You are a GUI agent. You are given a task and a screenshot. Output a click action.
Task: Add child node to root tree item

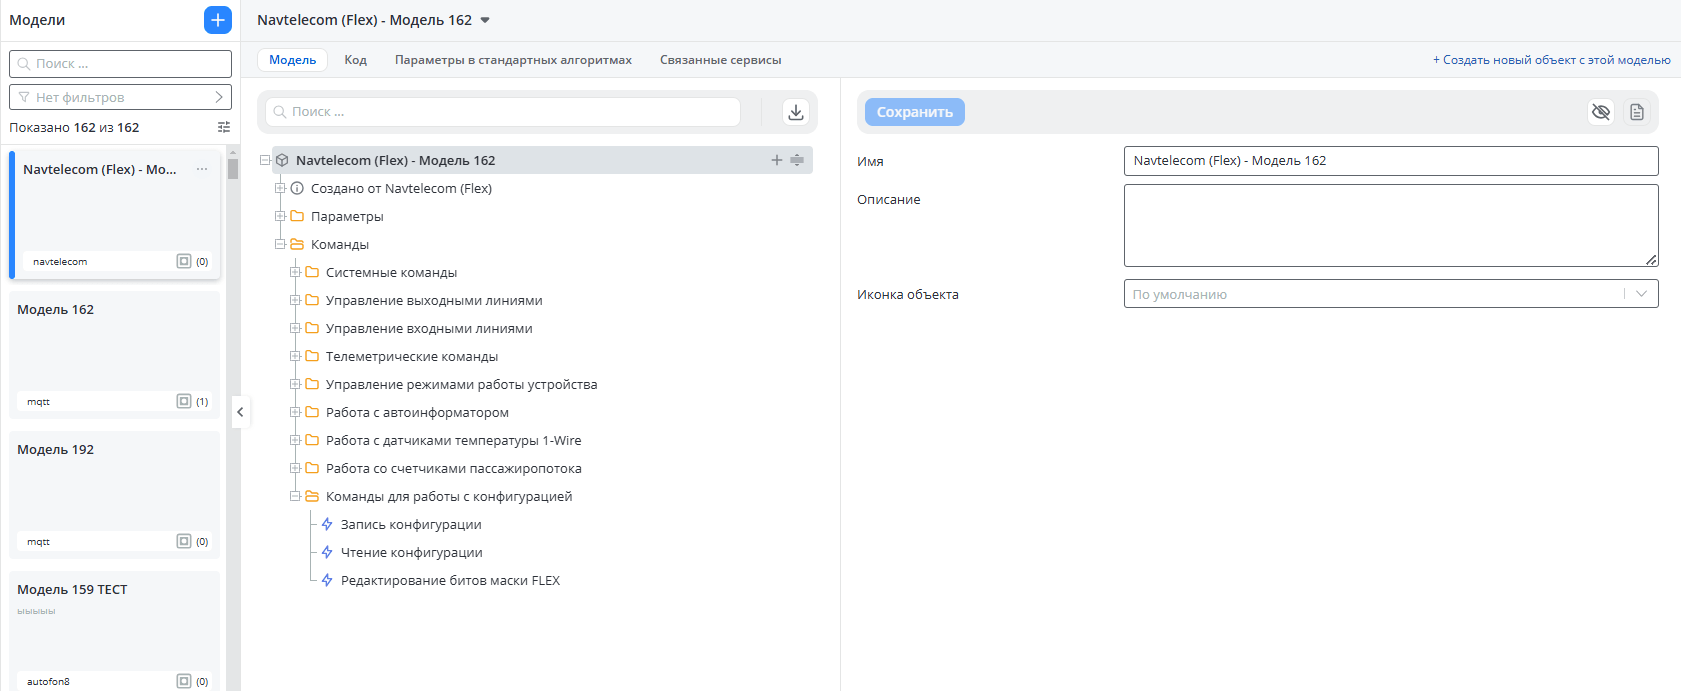point(777,160)
